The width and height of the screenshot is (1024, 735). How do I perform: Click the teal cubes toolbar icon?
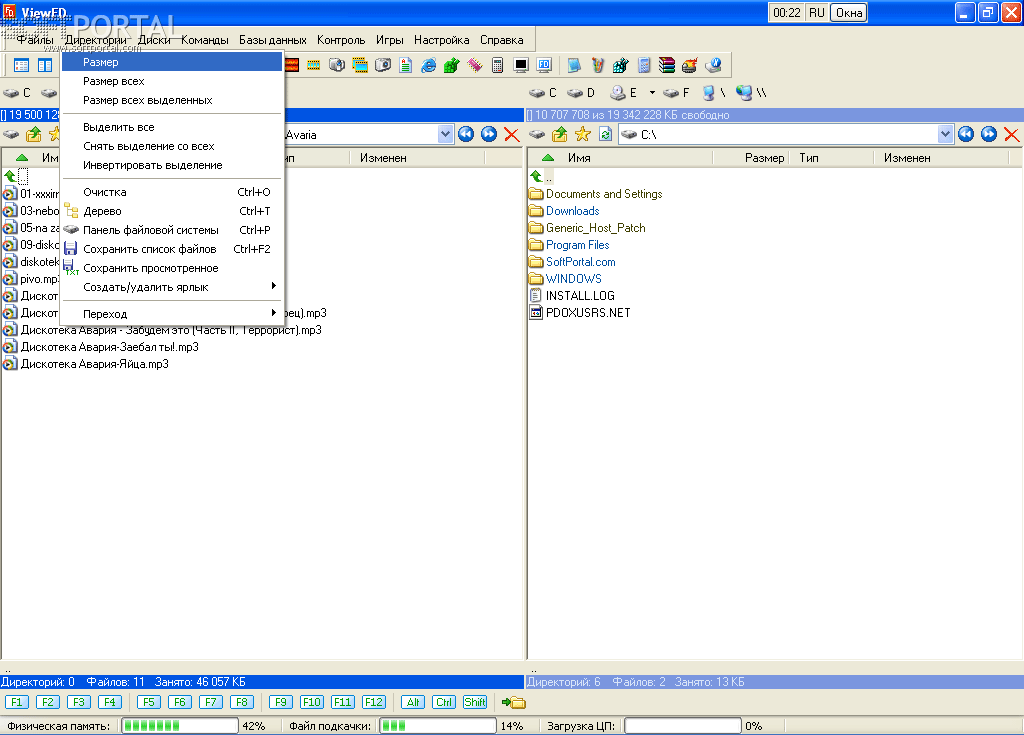pyautogui.click(x=620, y=65)
